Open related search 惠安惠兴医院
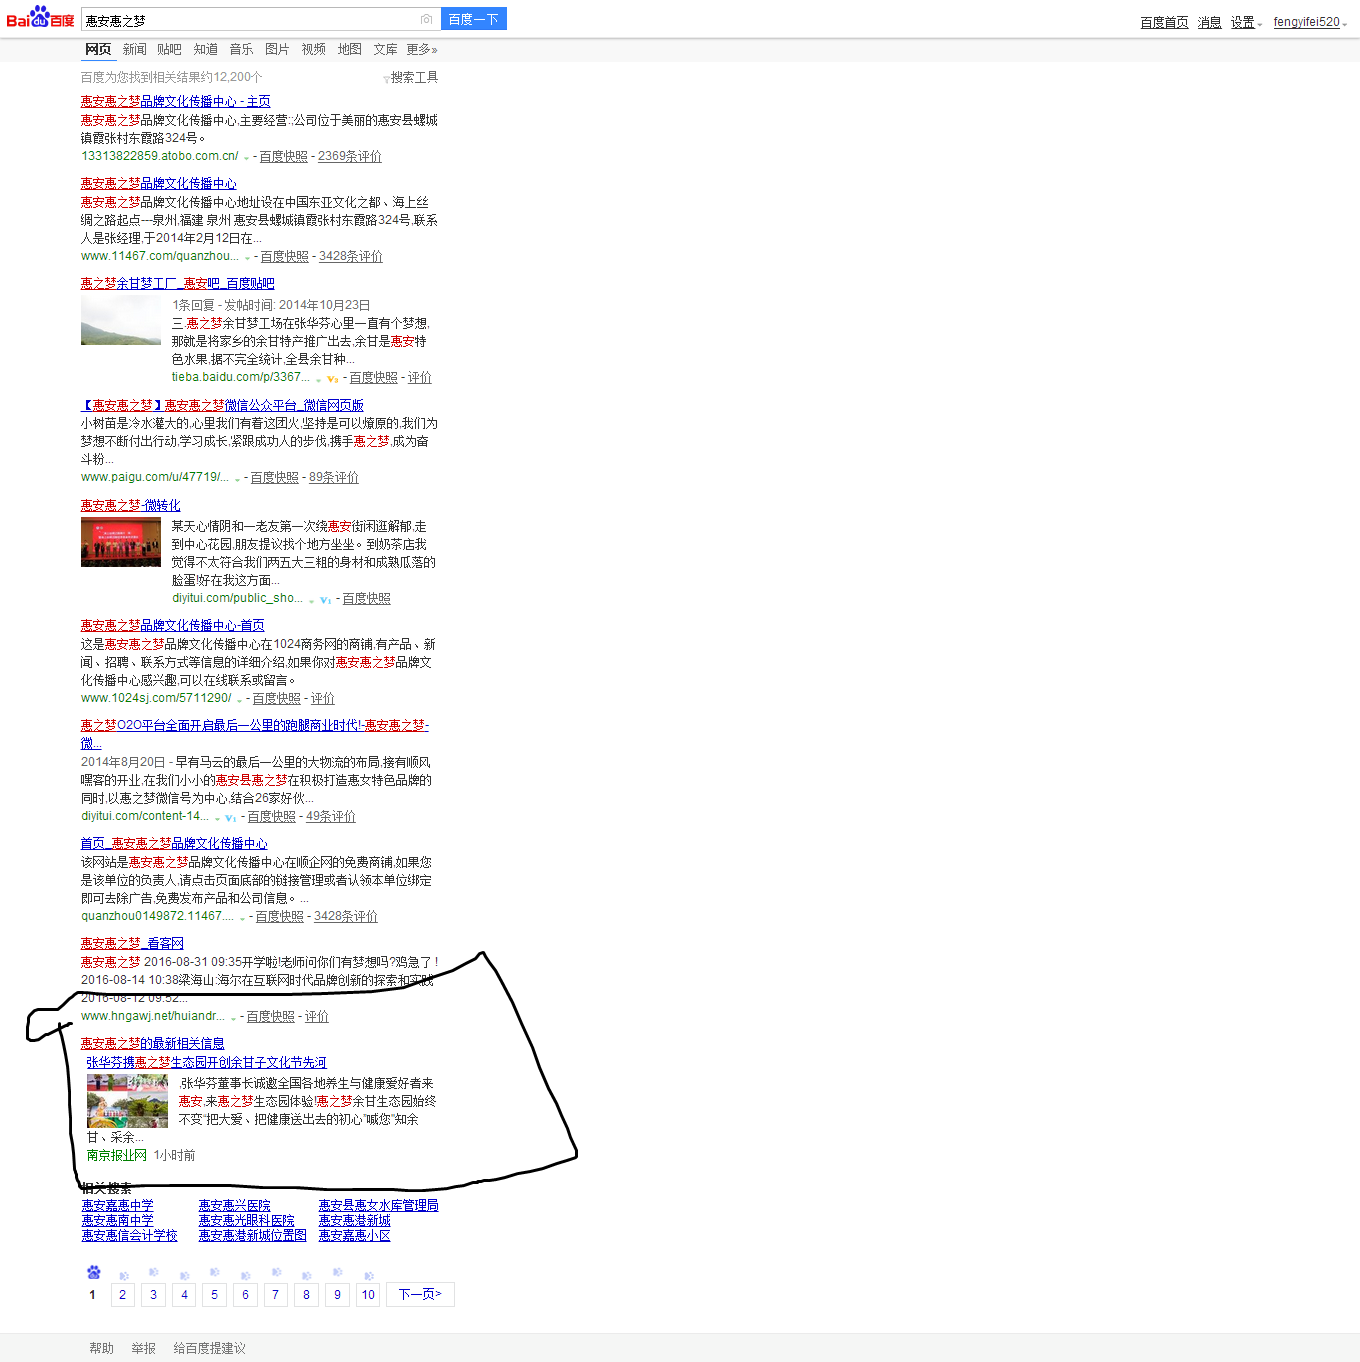 coord(235,1206)
